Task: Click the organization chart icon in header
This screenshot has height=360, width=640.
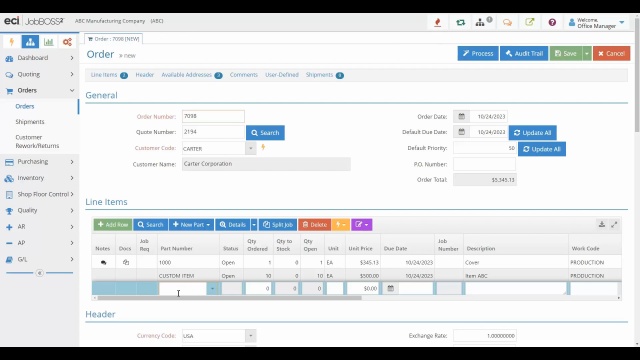Action: (480, 22)
